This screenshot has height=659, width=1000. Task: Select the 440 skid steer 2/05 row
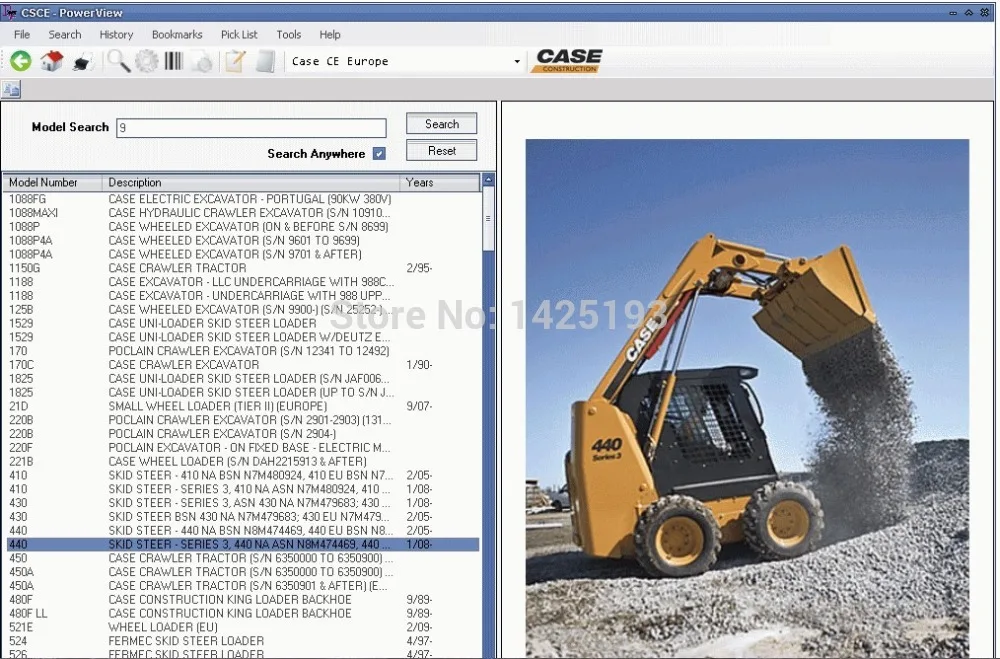(242, 531)
